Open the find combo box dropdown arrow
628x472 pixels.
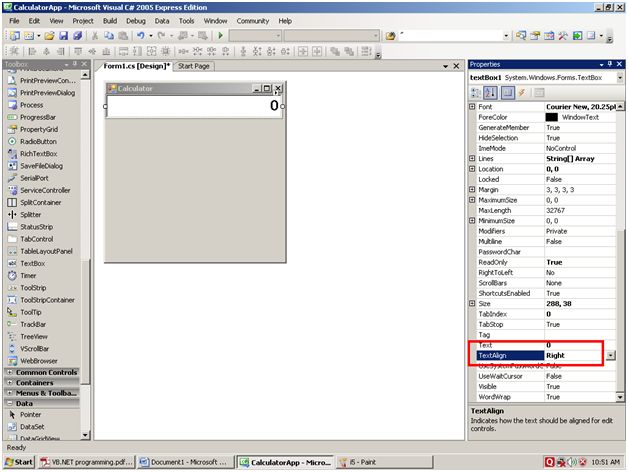tap(506, 36)
